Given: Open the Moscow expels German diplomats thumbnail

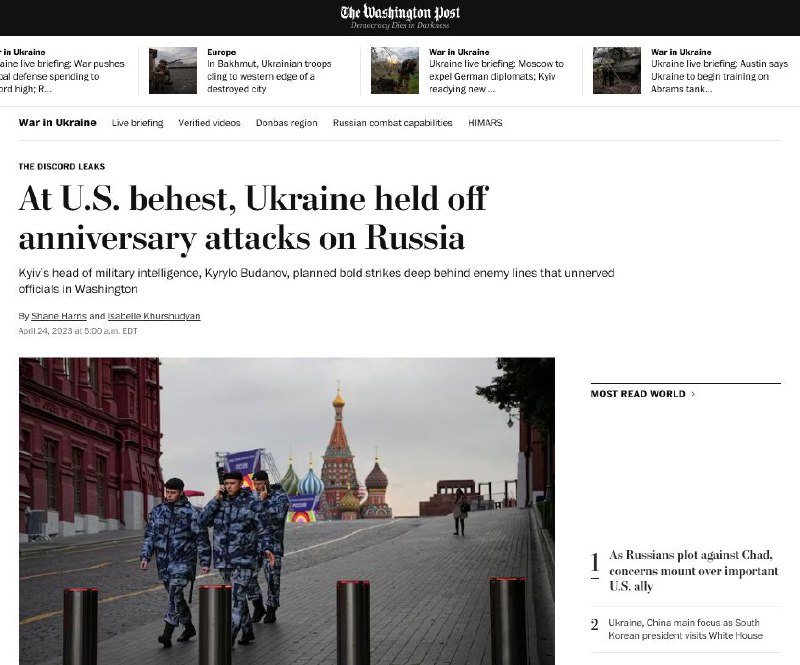Looking at the screenshot, I should pyautogui.click(x=395, y=70).
